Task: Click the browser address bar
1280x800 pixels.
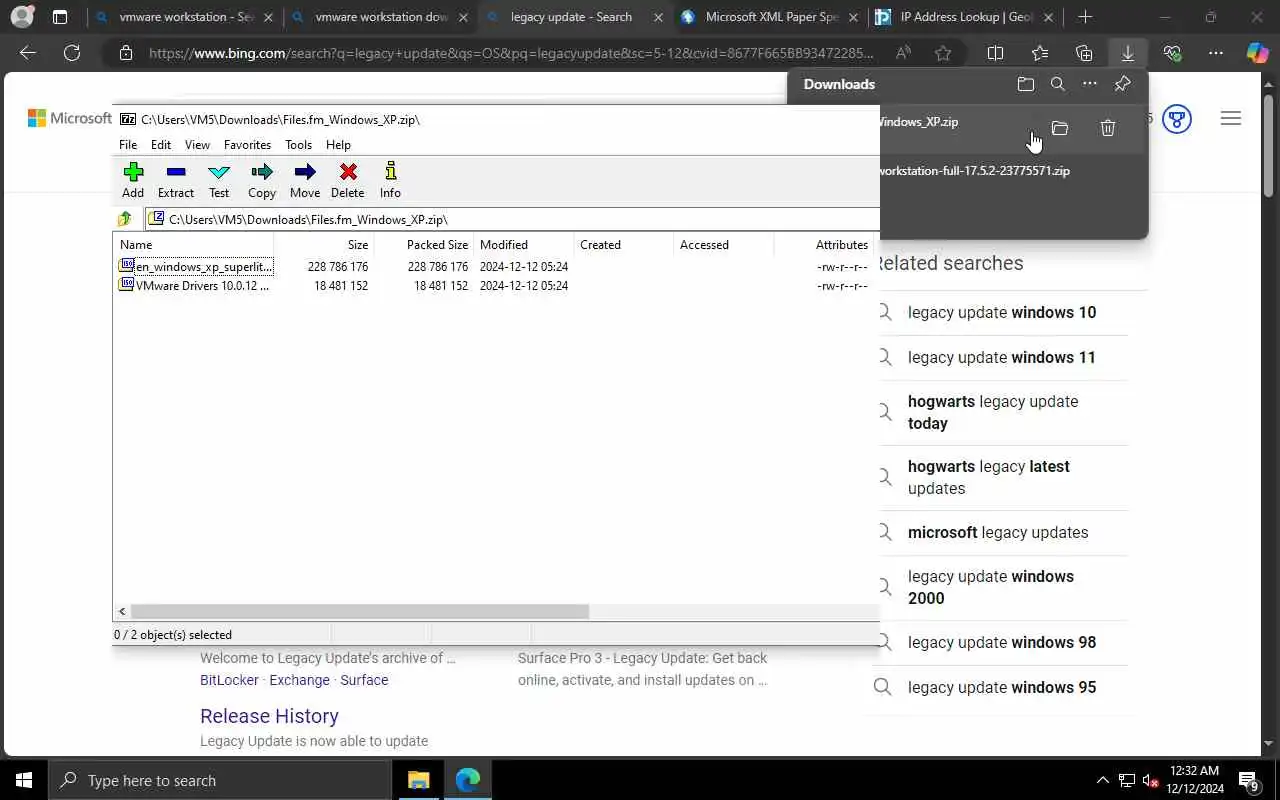Action: click(510, 53)
